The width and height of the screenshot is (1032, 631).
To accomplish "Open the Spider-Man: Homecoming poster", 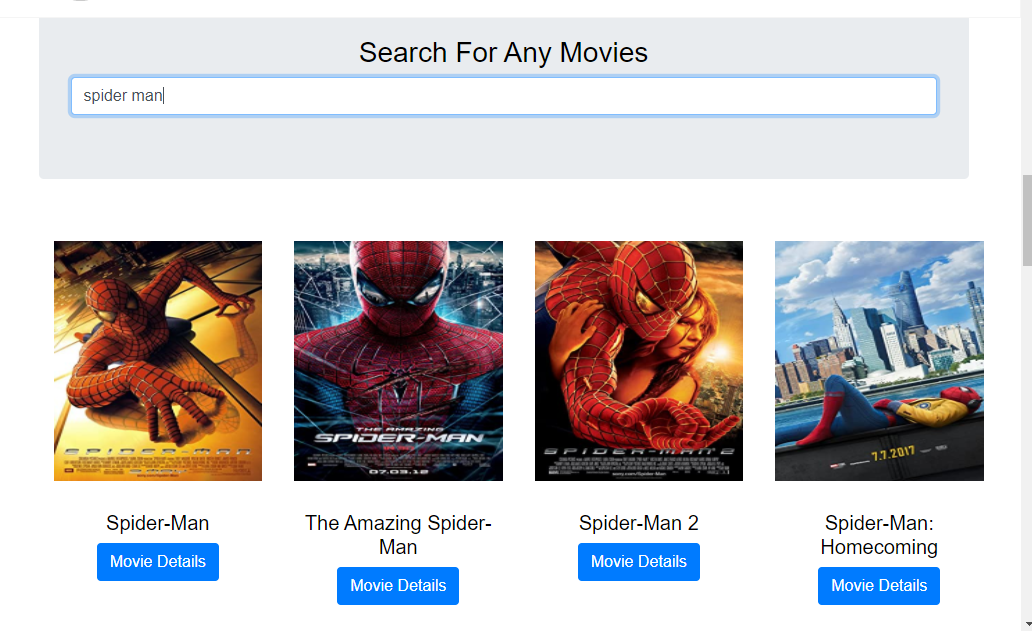I will pyautogui.click(x=879, y=361).
